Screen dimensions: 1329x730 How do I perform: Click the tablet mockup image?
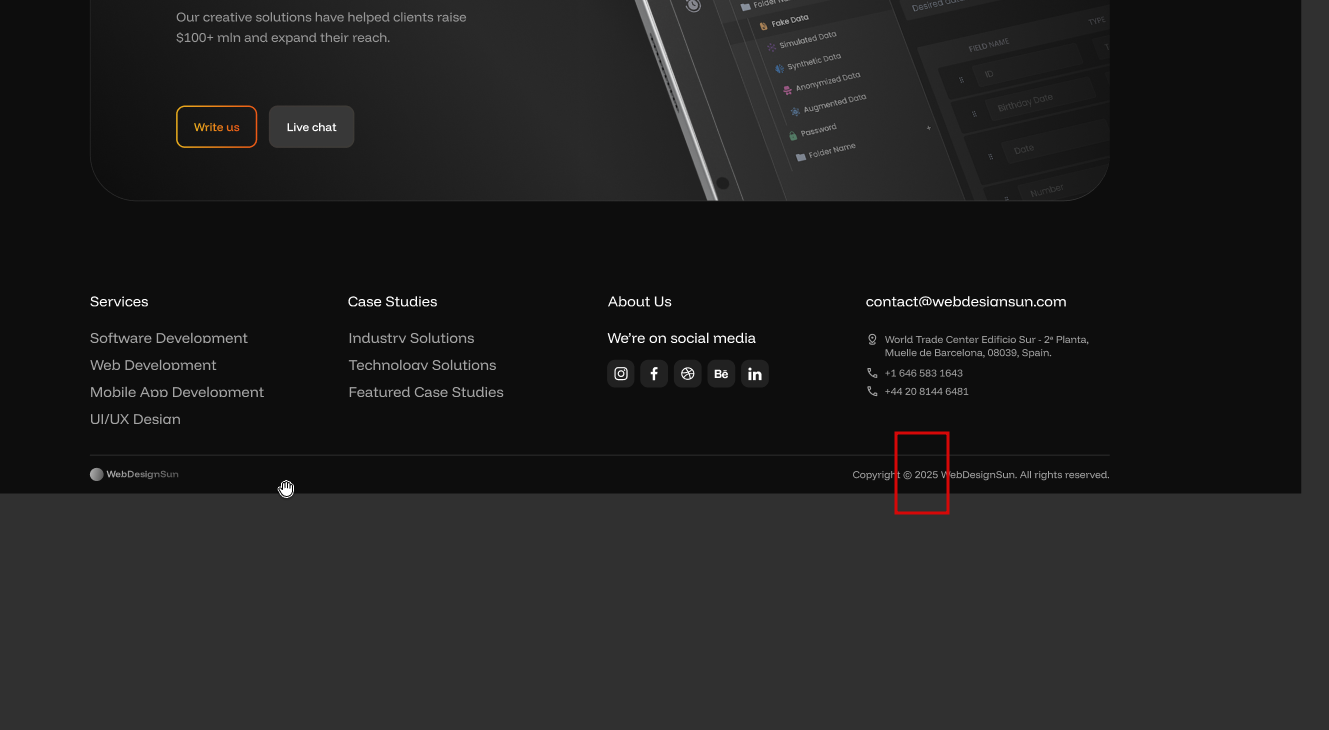point(870,100)
